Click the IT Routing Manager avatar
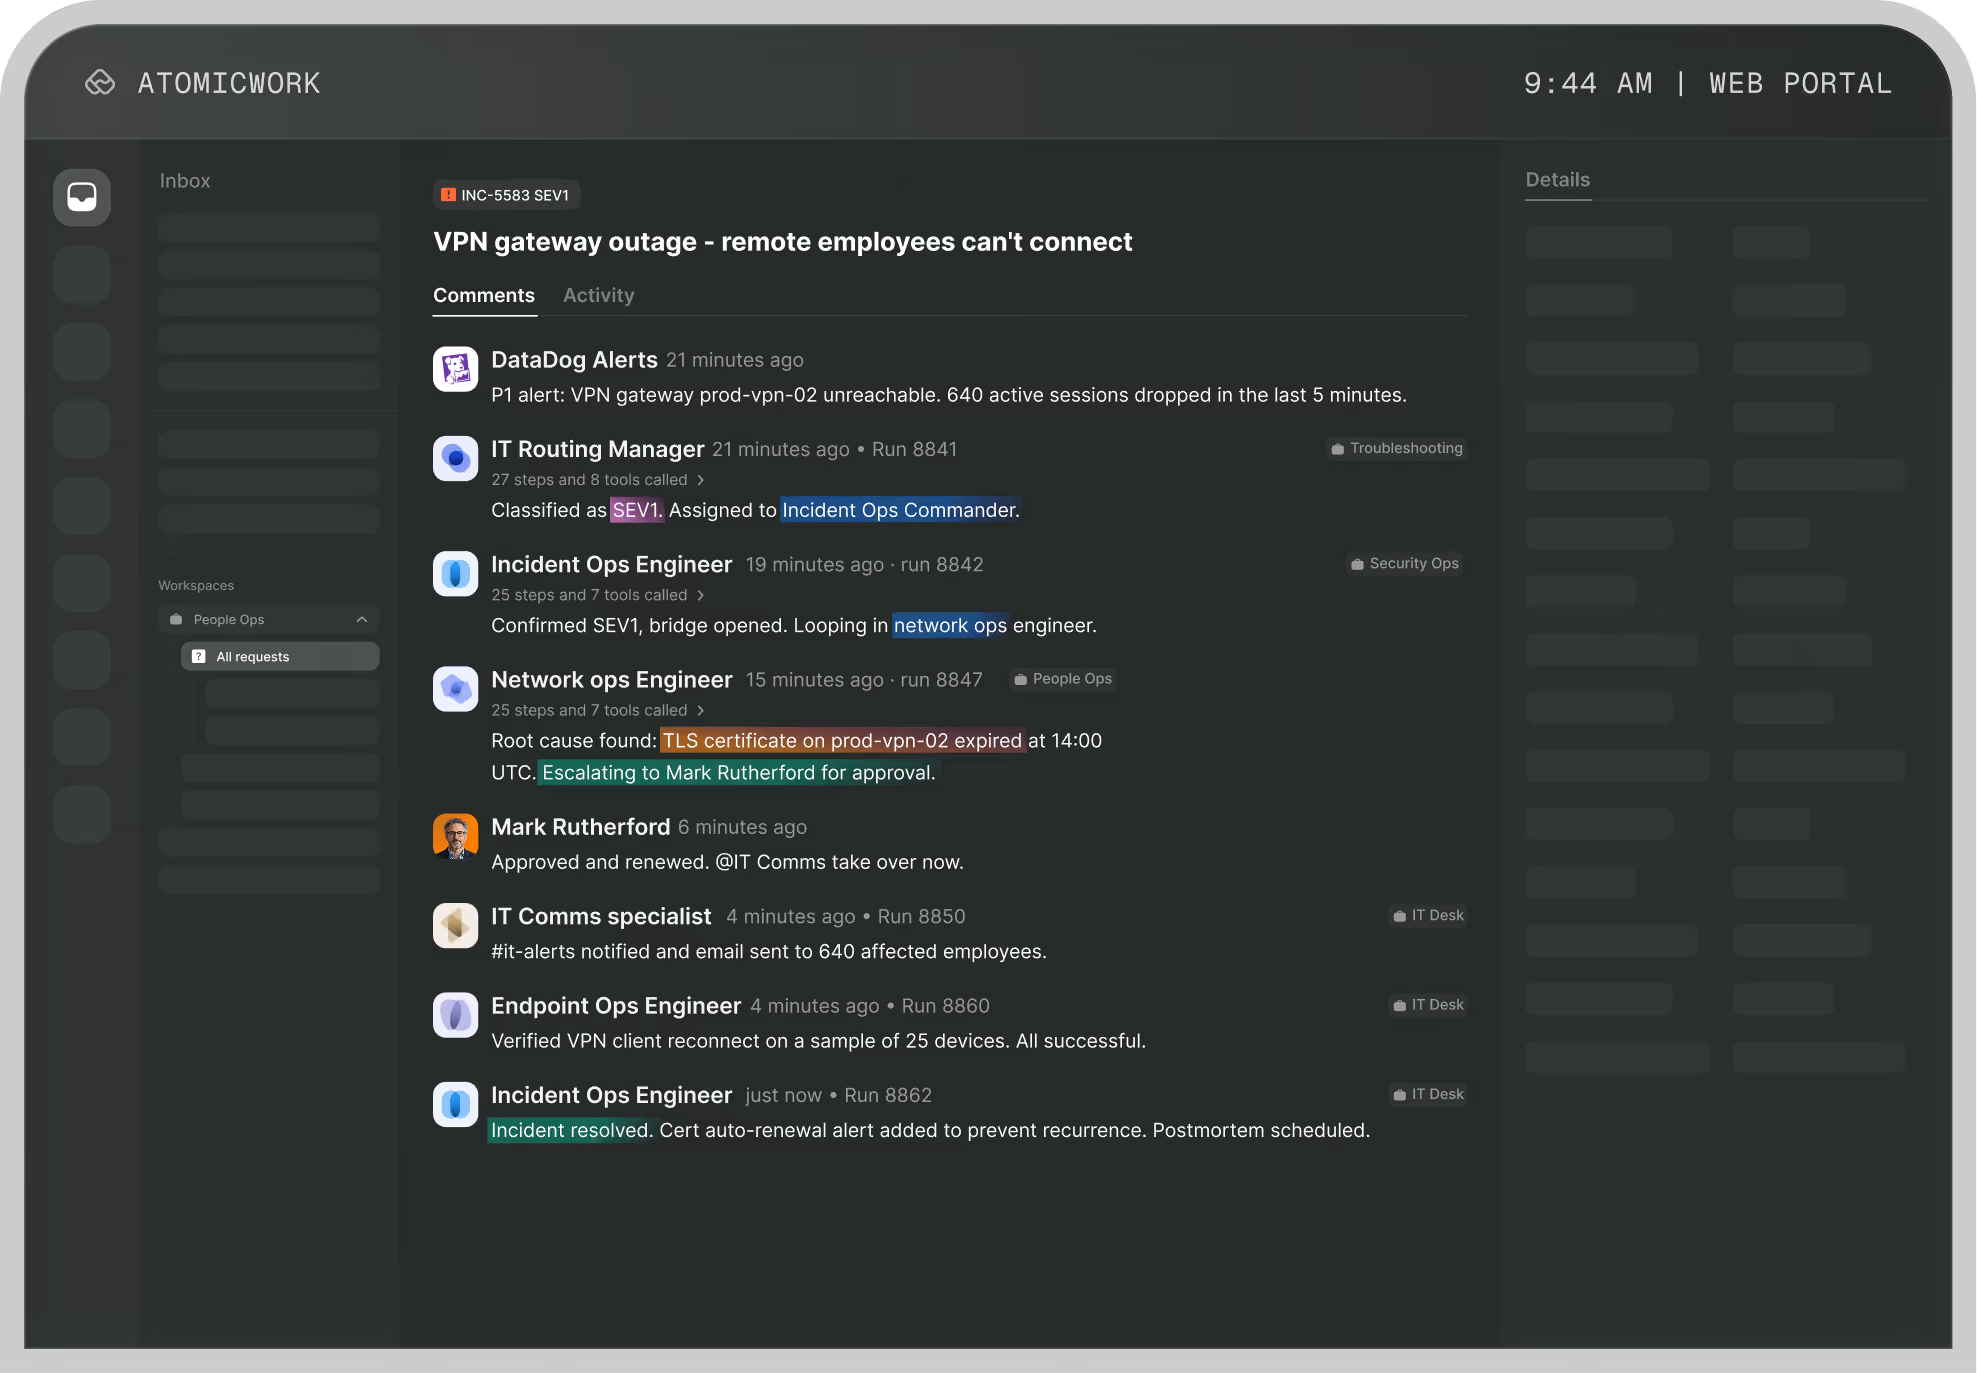The width and height of the screenshot is (1977, 1373). click(x=455, y=459)
